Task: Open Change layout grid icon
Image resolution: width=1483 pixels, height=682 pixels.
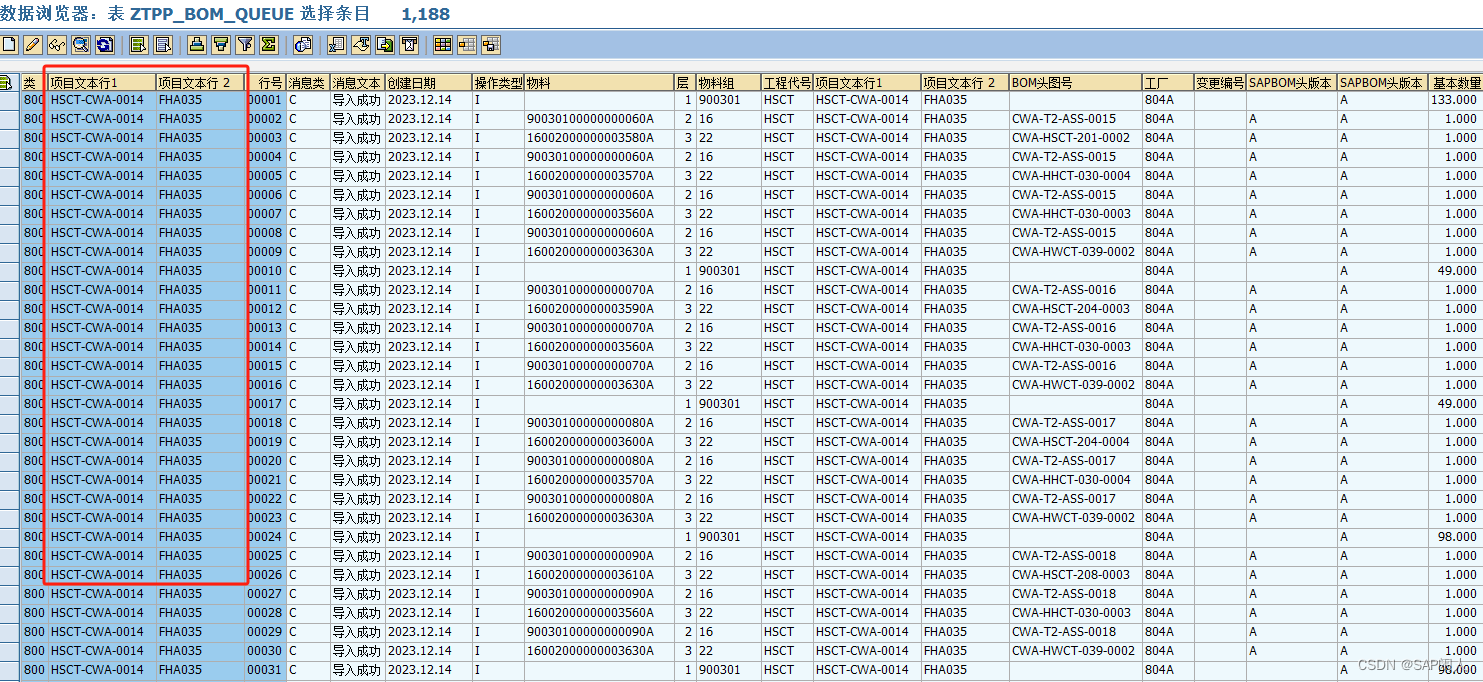Action: point(443,45)
